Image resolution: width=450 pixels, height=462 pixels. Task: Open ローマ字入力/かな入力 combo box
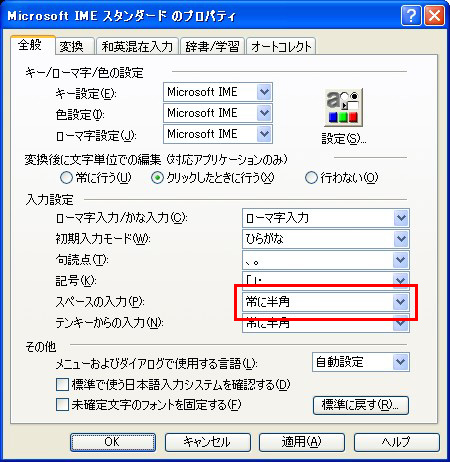point(326,218)
